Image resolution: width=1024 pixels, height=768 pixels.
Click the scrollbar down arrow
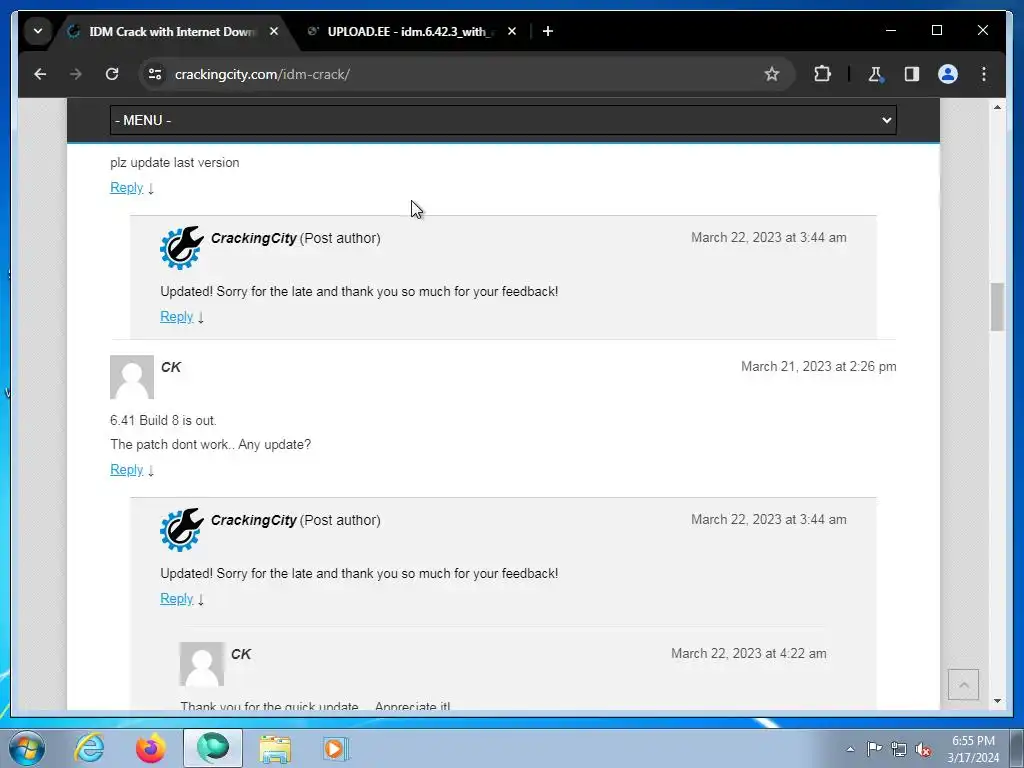pyautogui.click(x=997, y=701)
